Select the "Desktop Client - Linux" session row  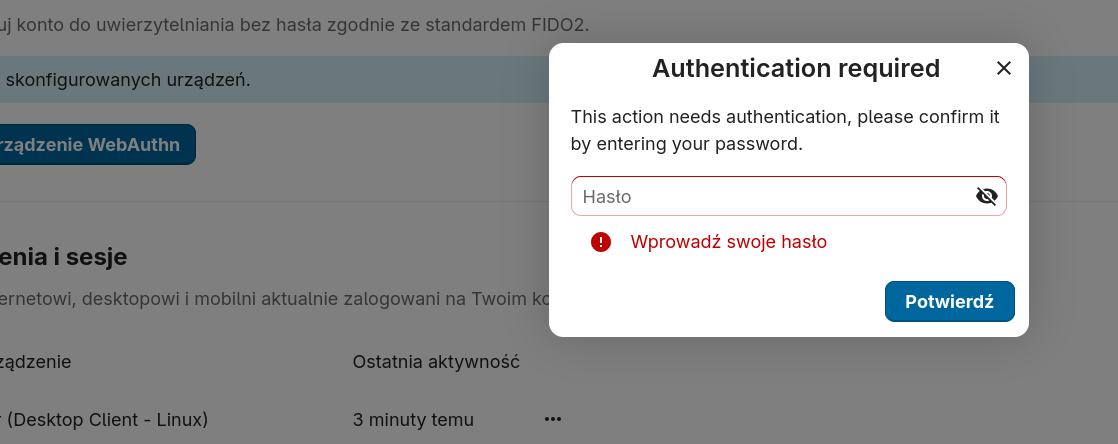pos(104,419)
